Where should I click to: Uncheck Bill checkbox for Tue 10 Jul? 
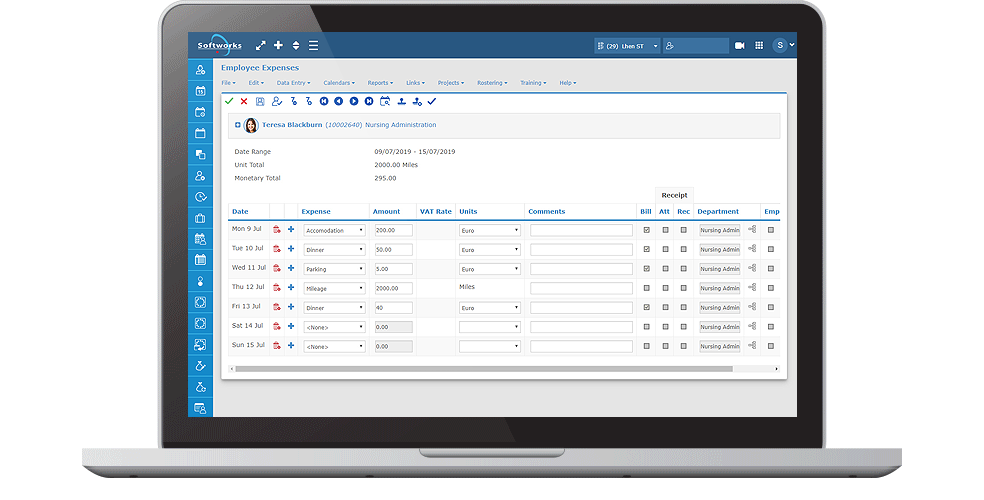(646, 249)
